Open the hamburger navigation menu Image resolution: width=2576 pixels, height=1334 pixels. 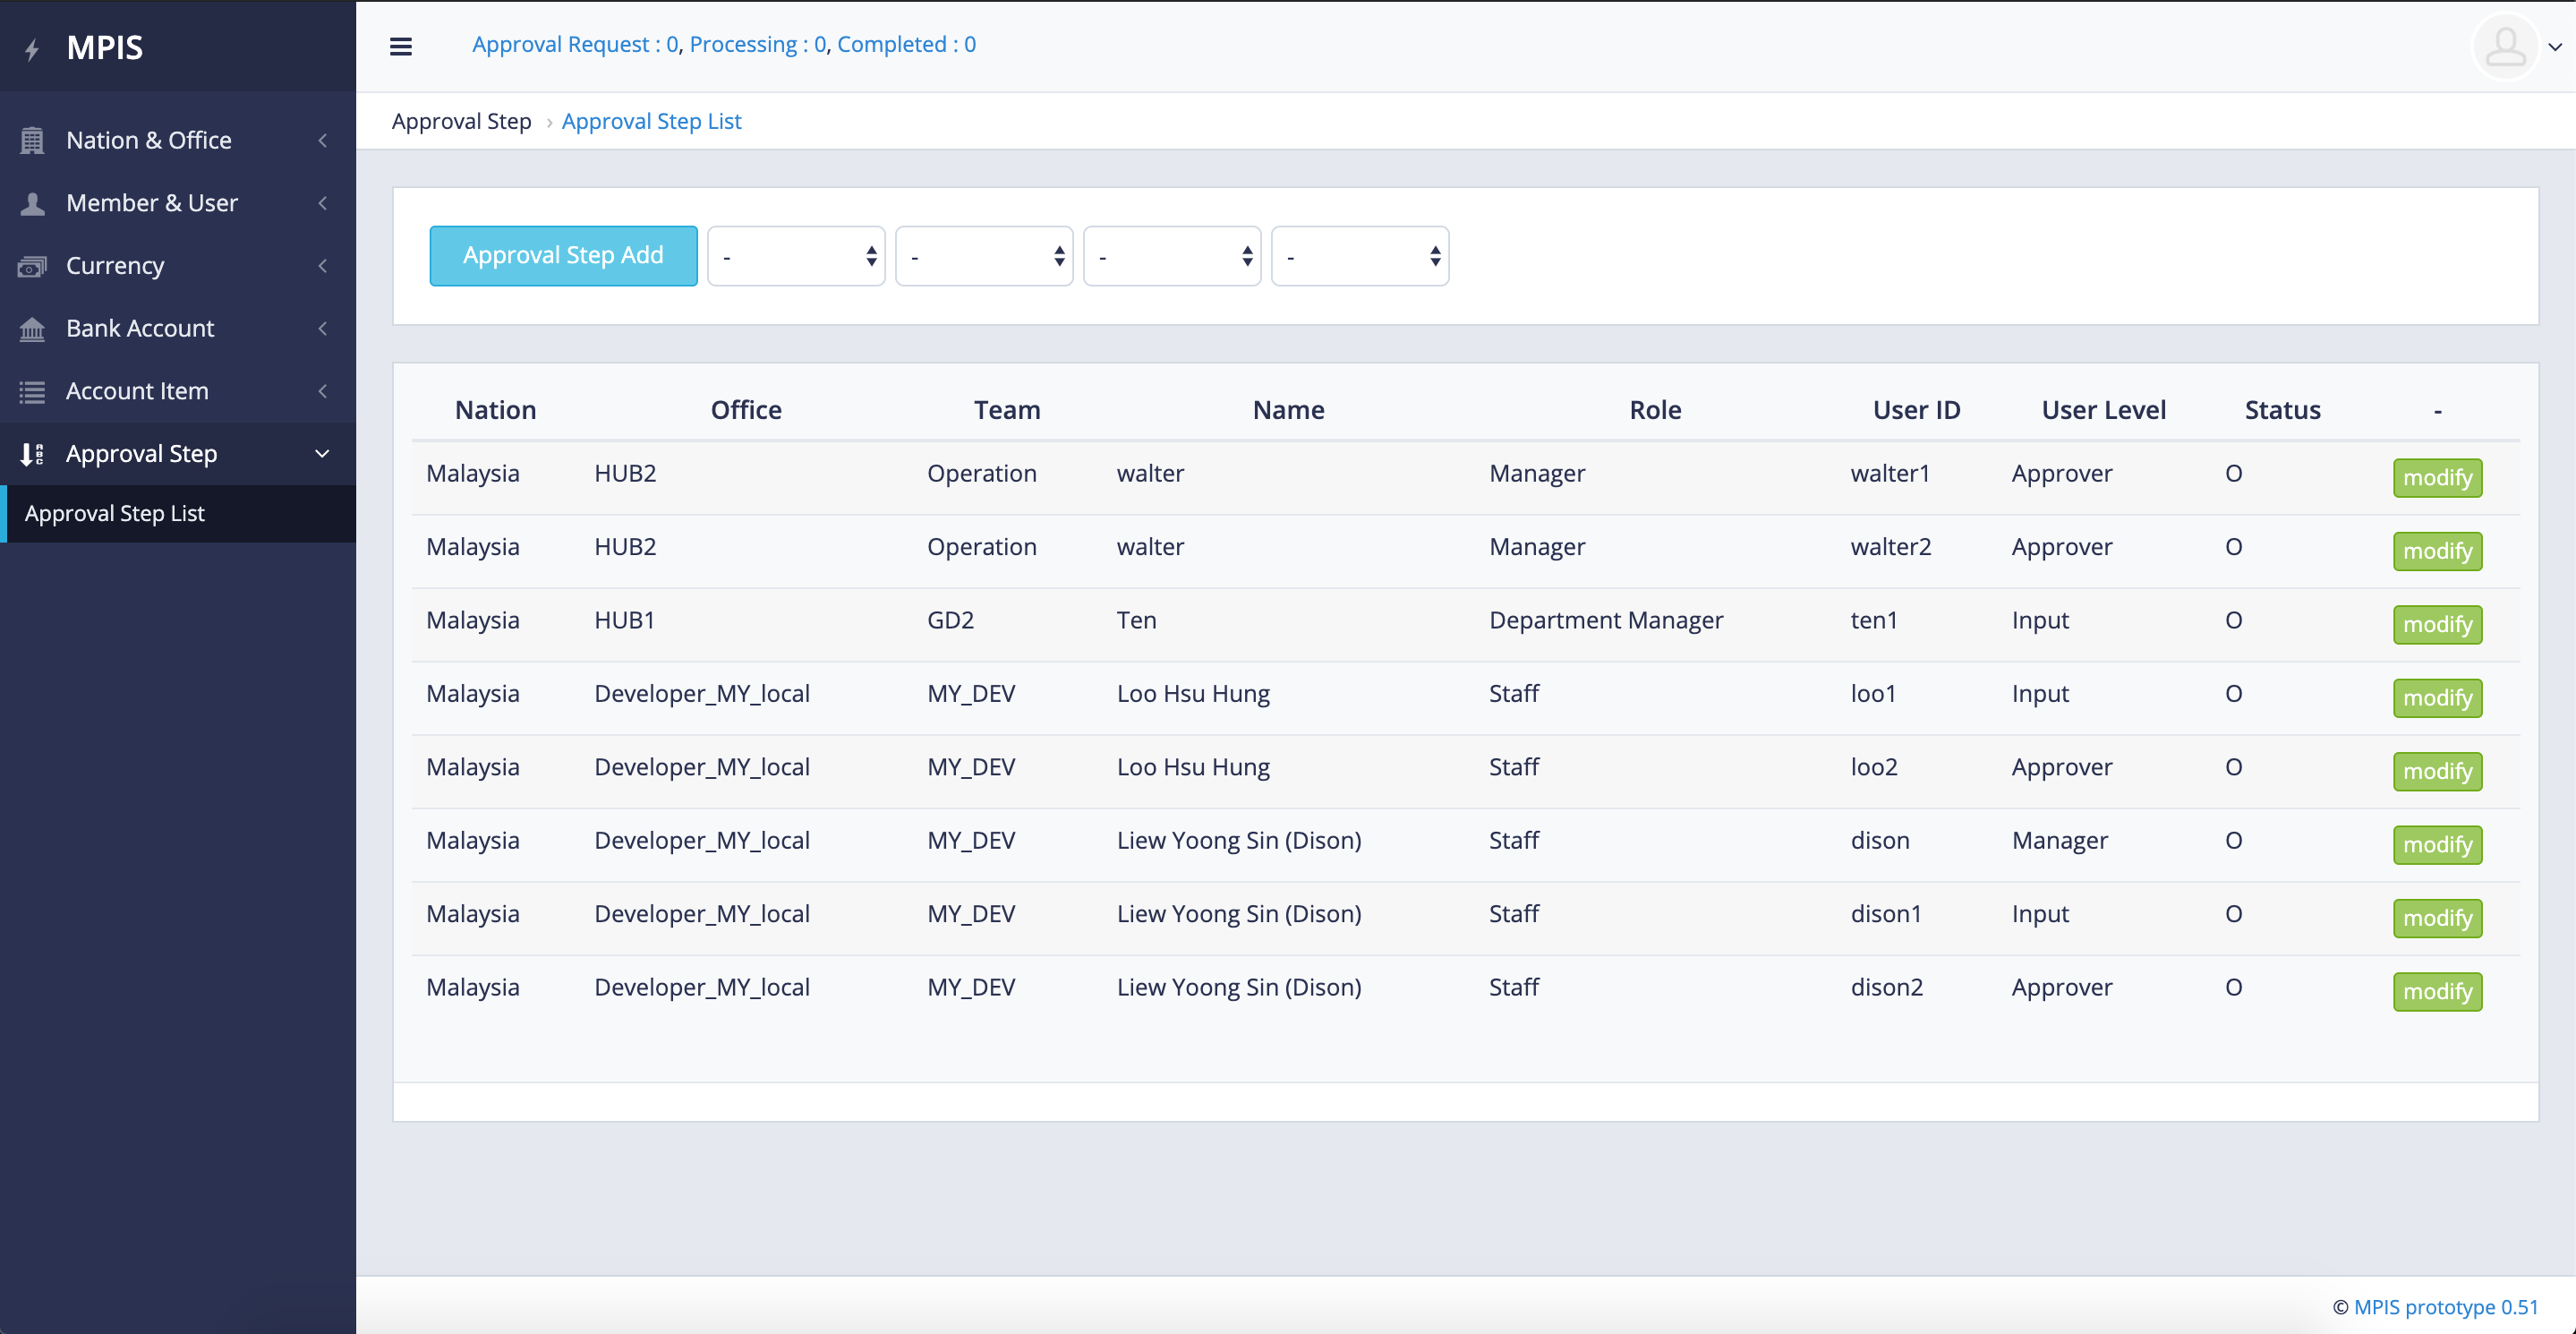click(x=401, y=46)
